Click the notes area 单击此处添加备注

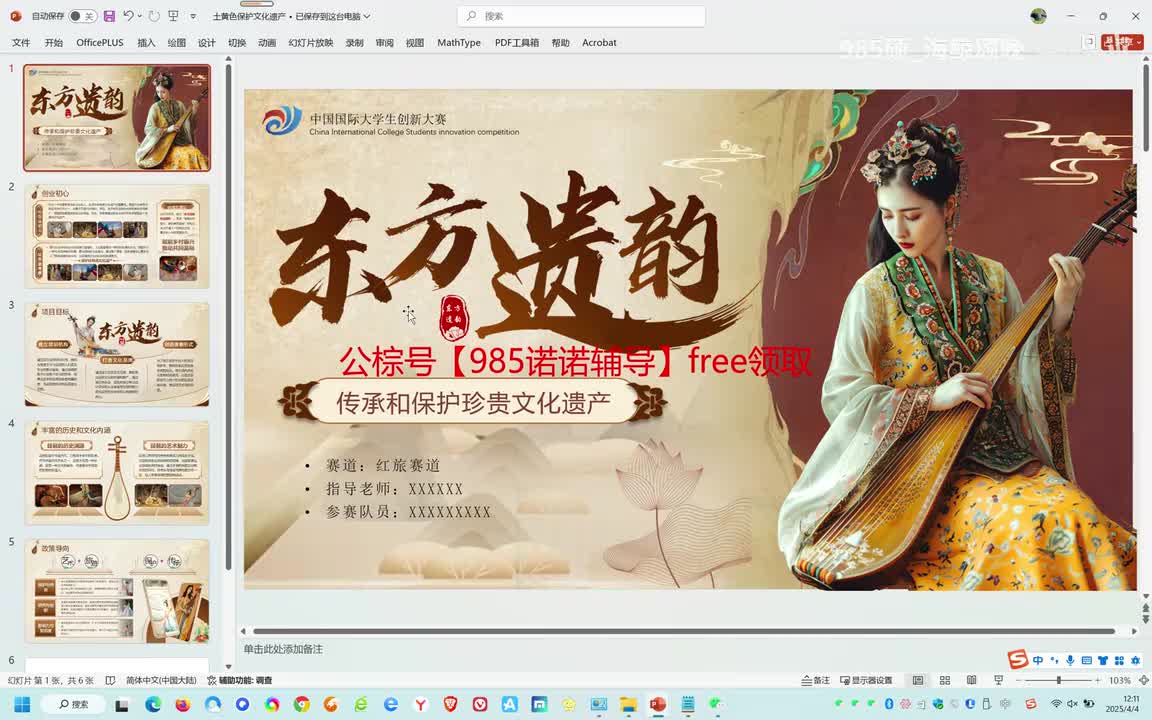click(x=284, y=649)
